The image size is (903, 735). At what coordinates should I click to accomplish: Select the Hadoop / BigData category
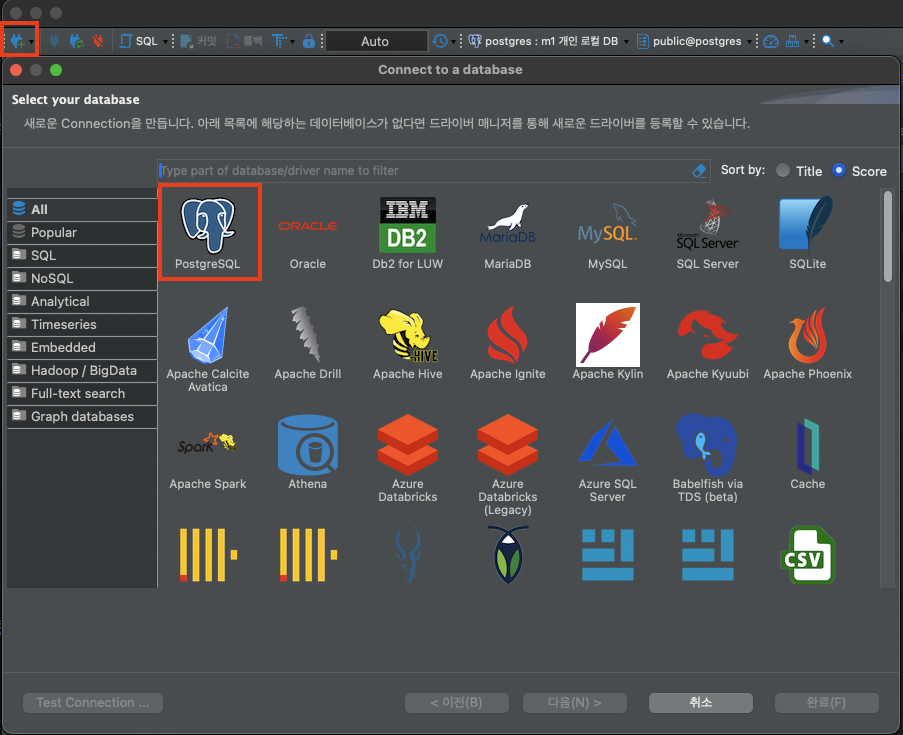pos(82,370)
